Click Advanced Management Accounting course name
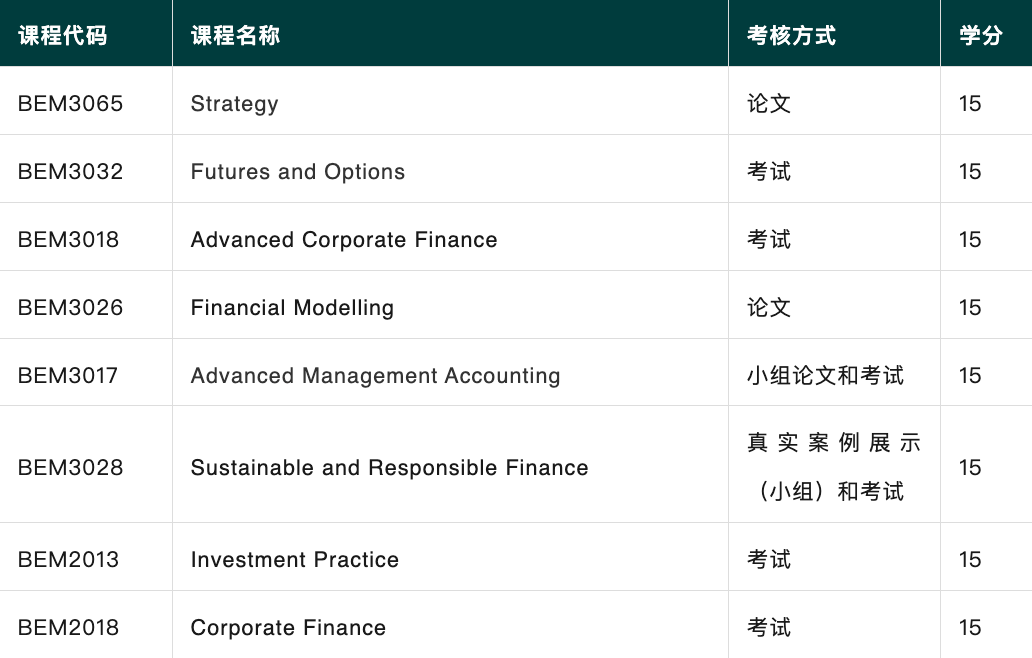This screenshot has width=1032, height=658. 375,375
